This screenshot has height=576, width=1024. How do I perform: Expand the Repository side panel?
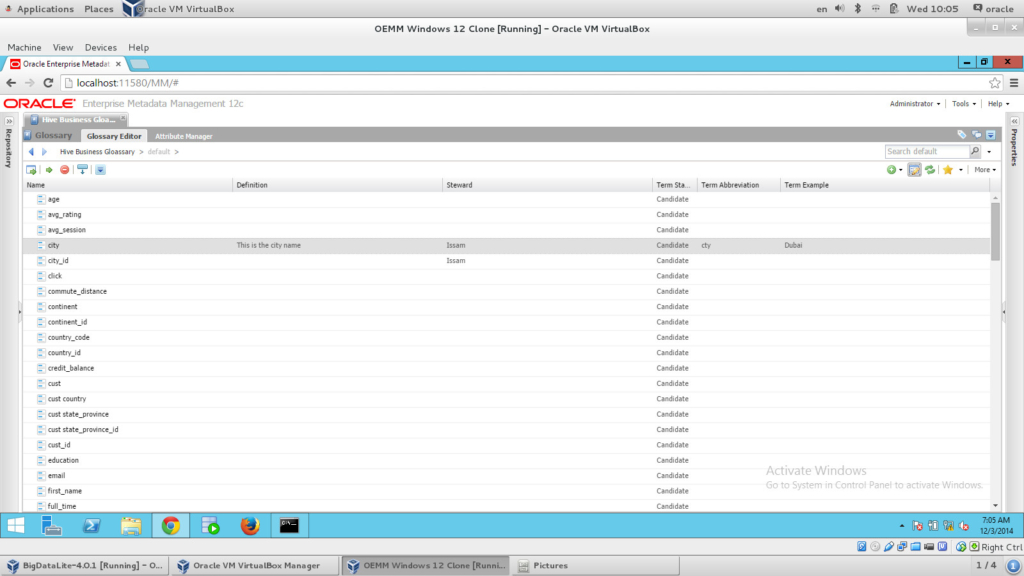click(9, 121)
